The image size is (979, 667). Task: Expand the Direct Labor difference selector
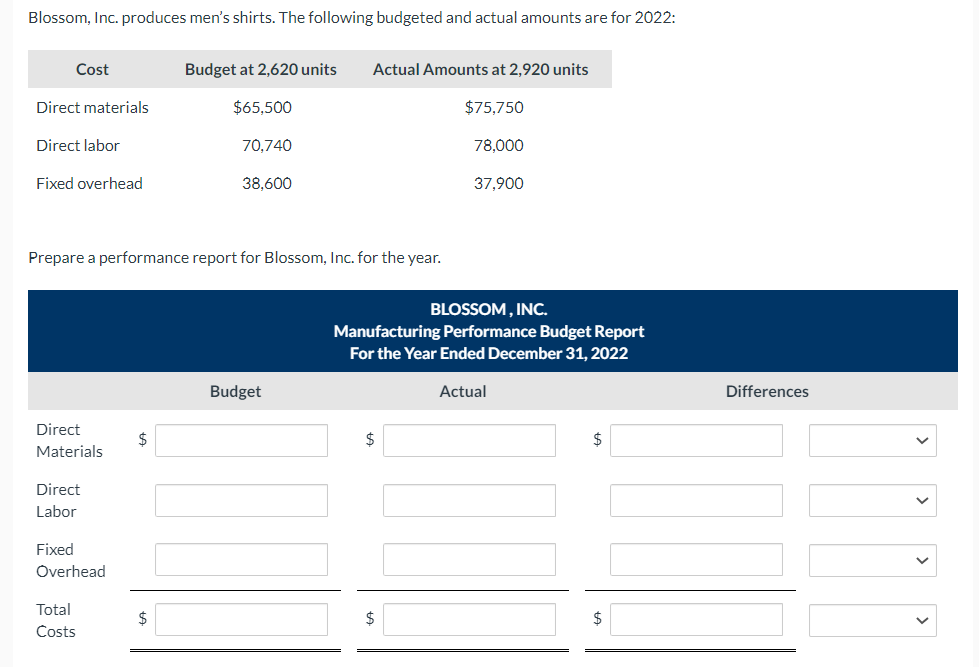pyautogui.click(x=871, y=500)
